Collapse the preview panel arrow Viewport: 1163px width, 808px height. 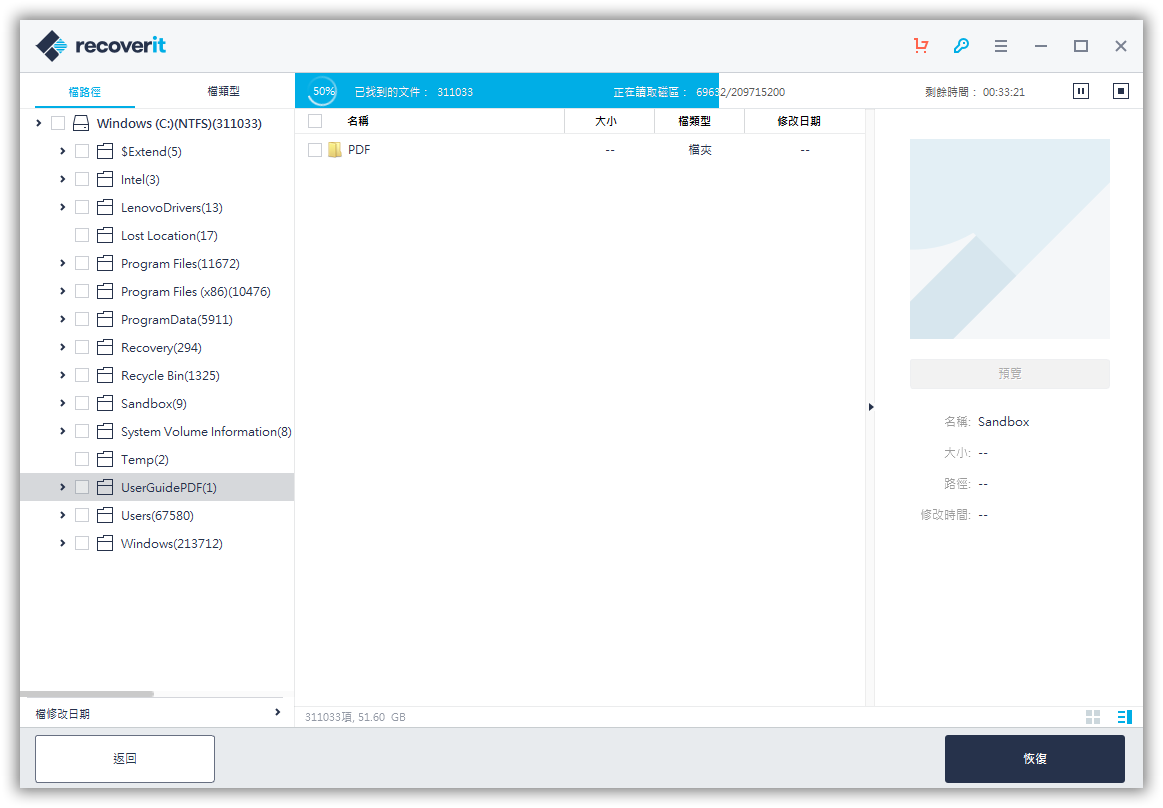(x=870, y=407)
